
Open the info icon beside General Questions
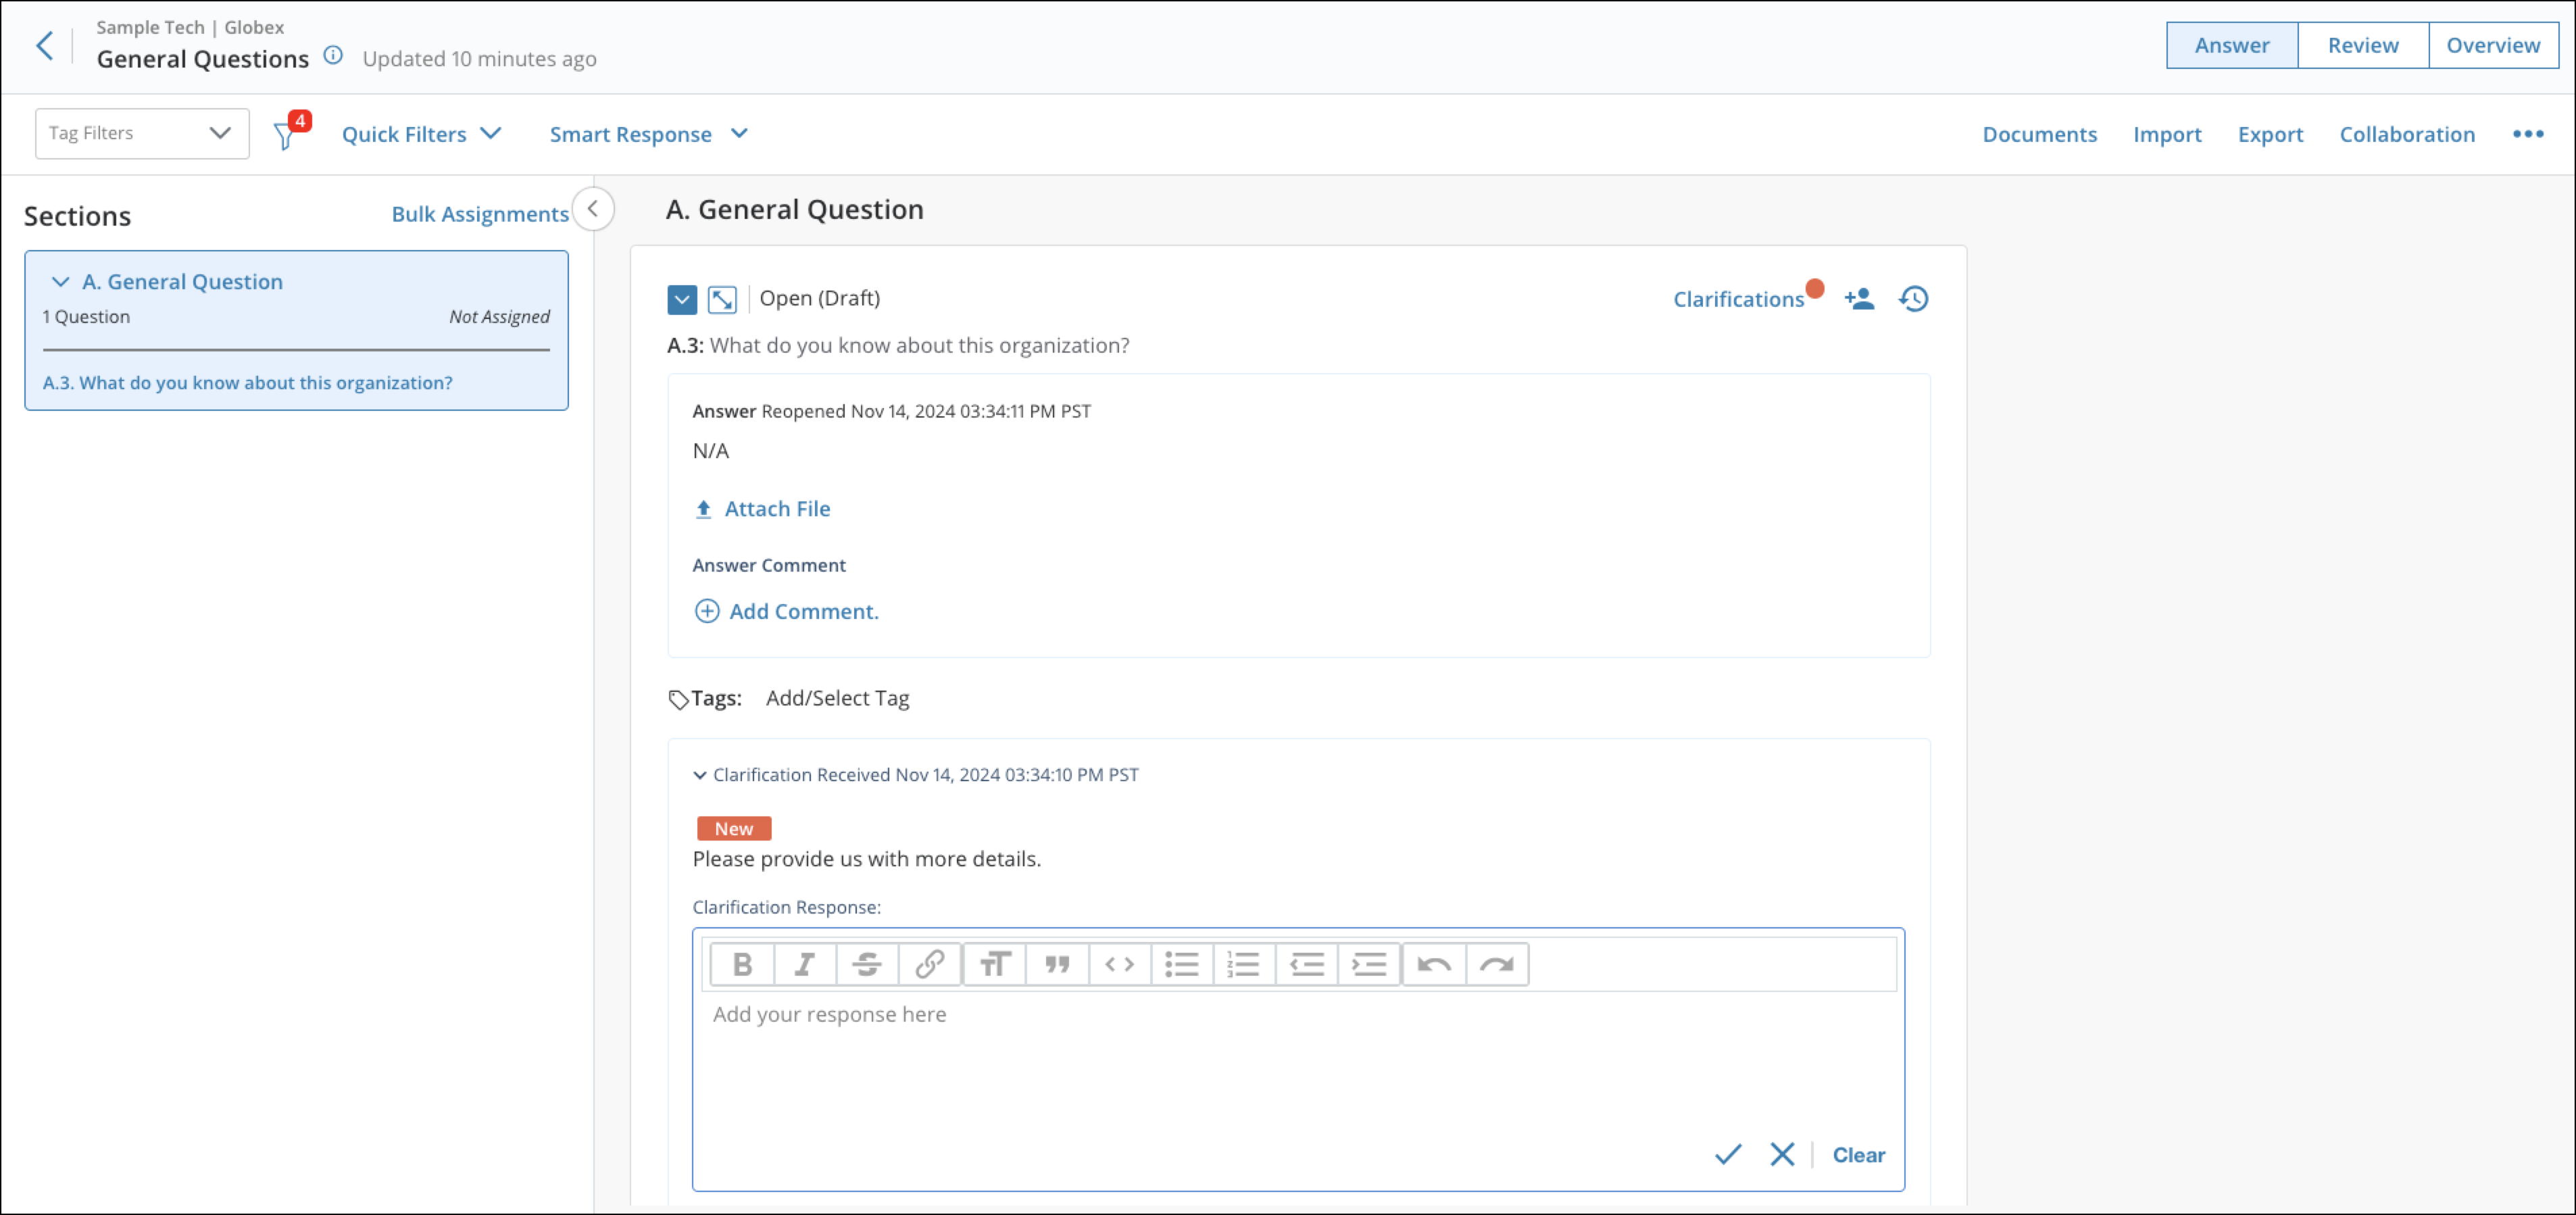(x=333, y=56)
